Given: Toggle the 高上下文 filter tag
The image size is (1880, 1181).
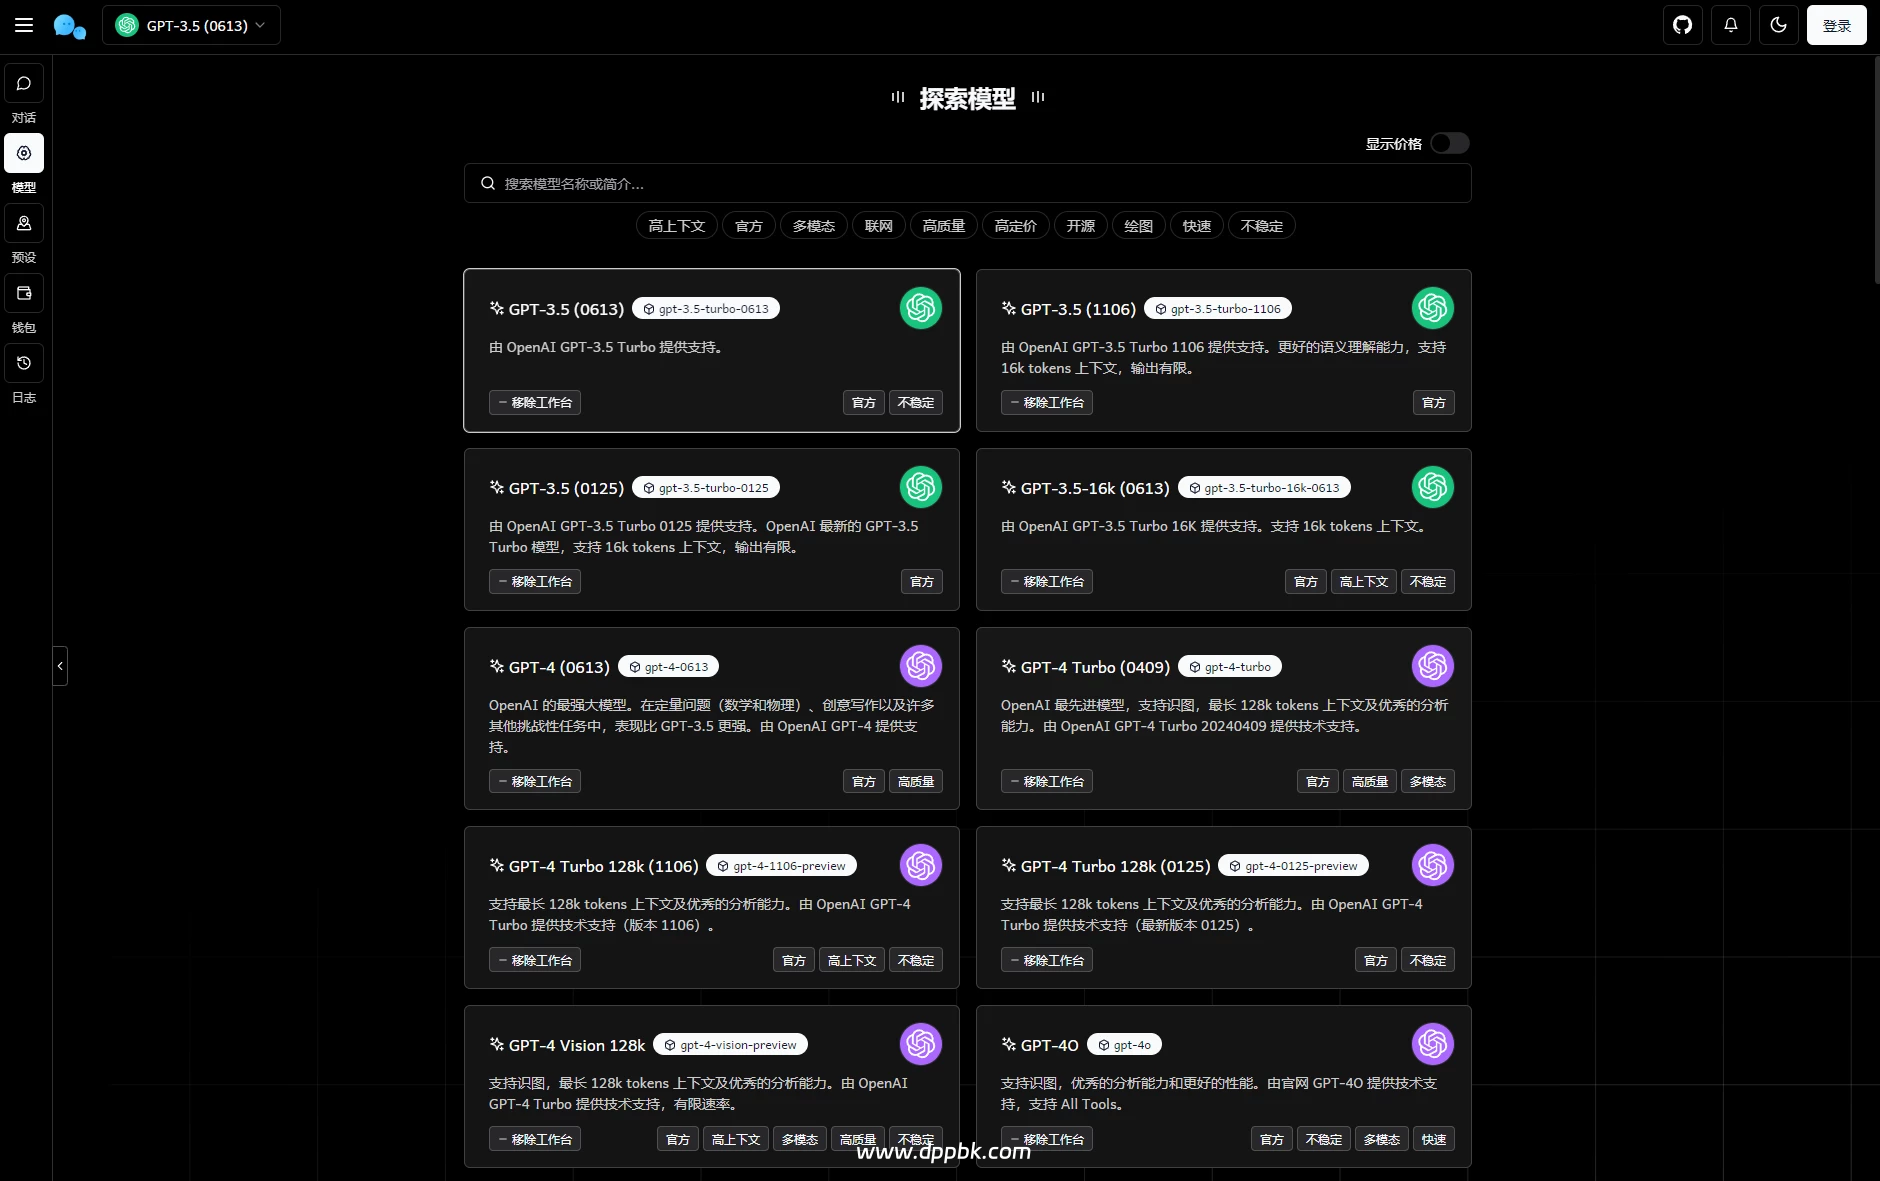Looking at the screenshot, I should pyautogui.click(x=677, y=226).
